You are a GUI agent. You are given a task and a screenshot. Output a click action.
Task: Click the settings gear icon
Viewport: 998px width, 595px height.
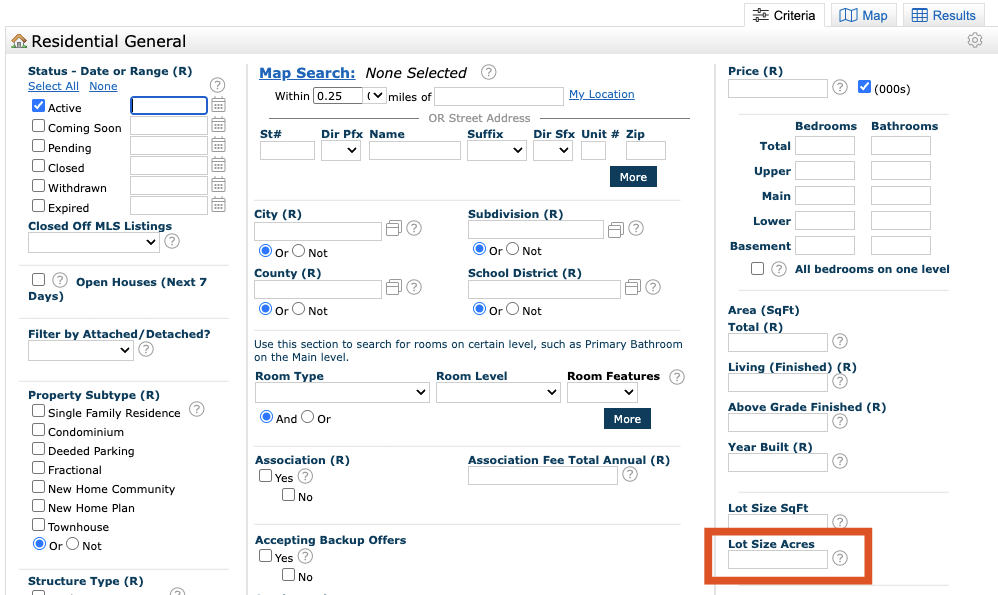coord(974,41)
